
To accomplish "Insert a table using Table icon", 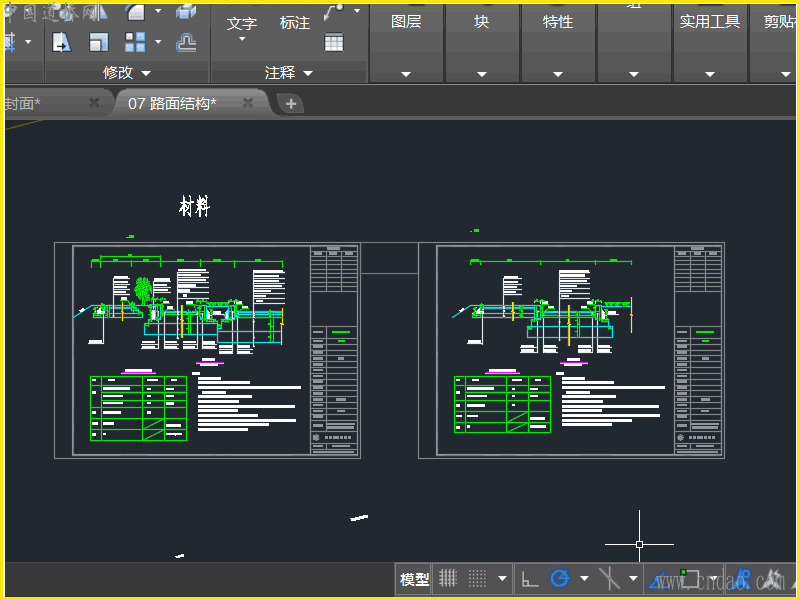I will (x=334, y=42).
